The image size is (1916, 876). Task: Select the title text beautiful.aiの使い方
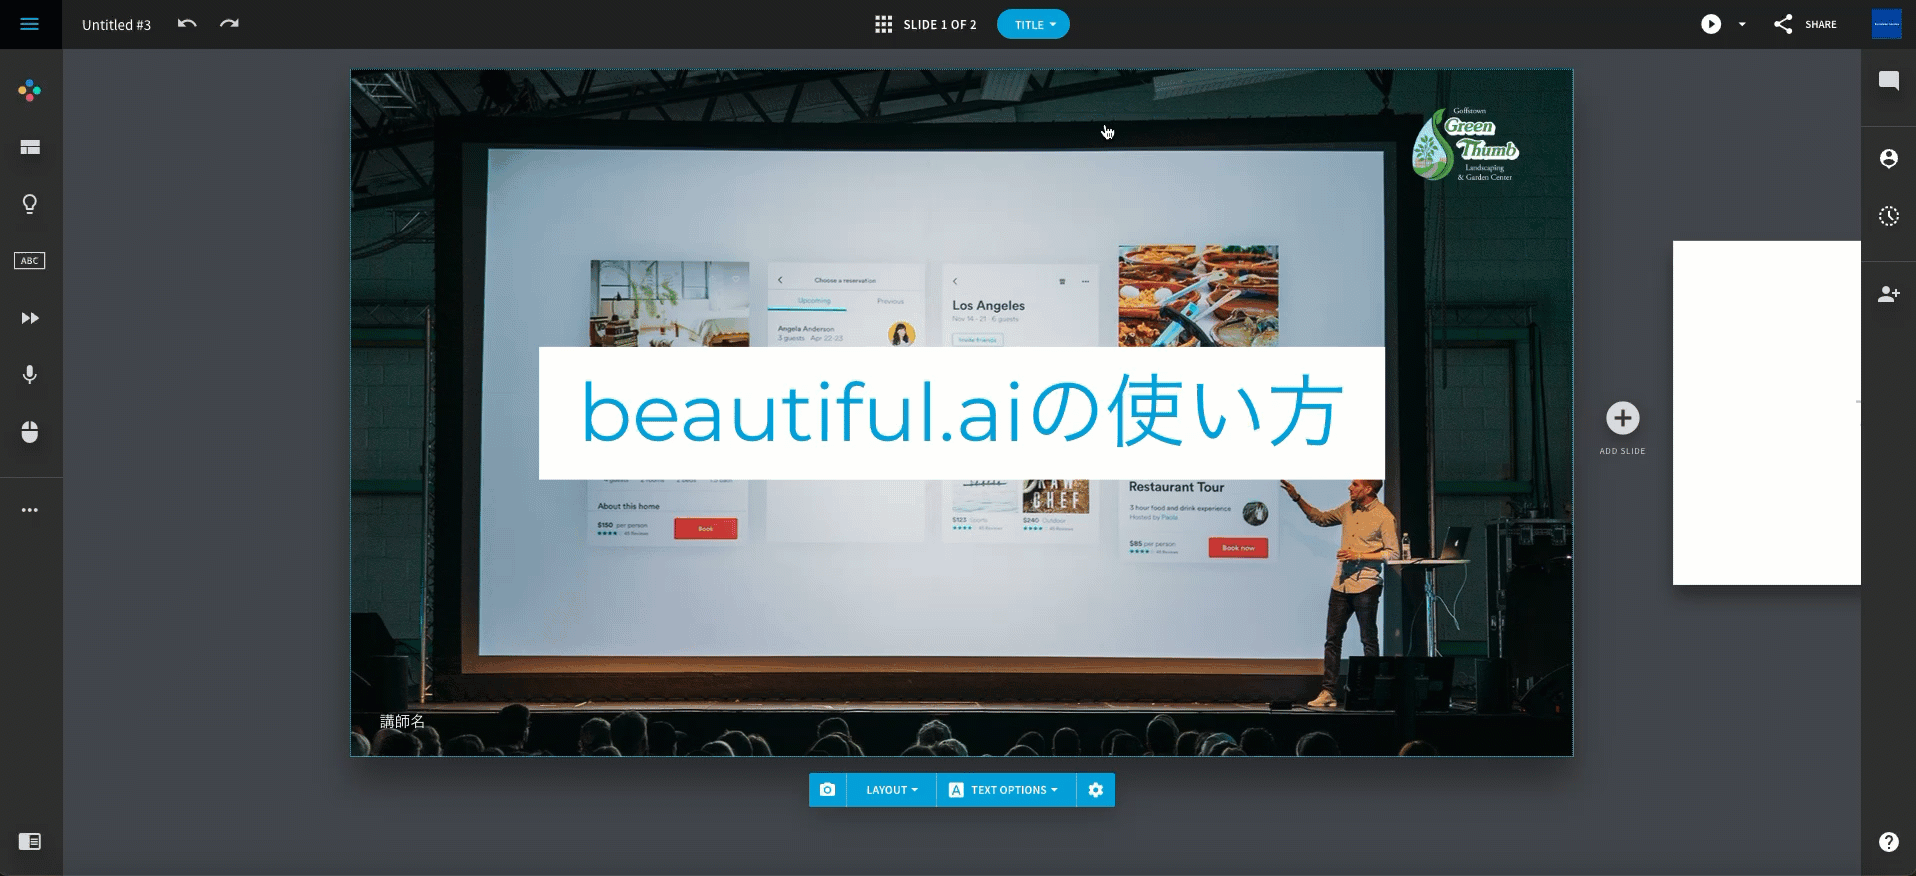point(961,412)
